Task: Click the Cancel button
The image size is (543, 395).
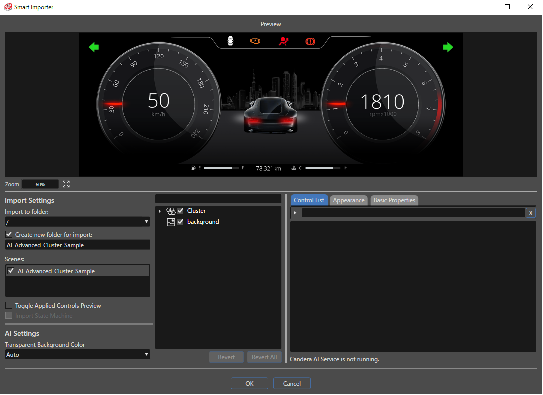Action: [292, 383]
